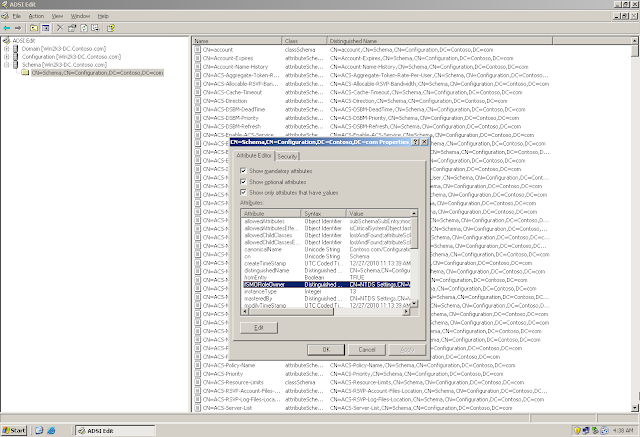
Task: Sort list by the Class column header
Action: pyautogui.click(x=304, y=41)
